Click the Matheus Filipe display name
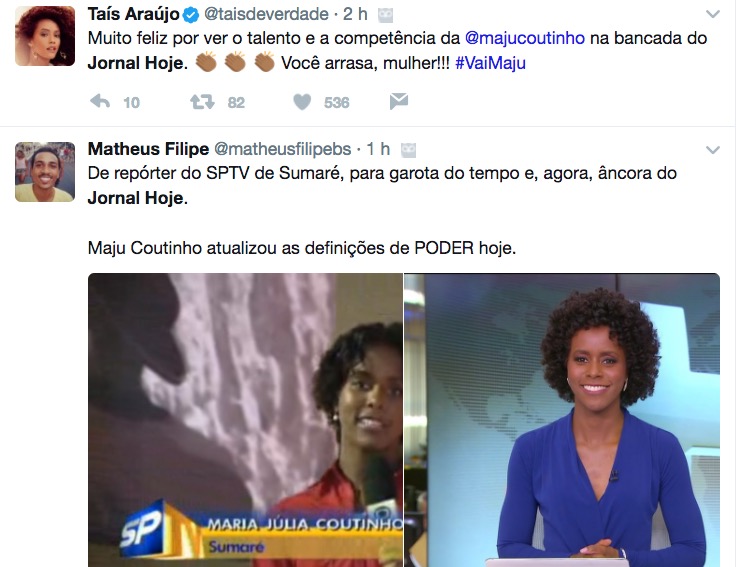This screenshot has height=567, width=736. [148, 149]
